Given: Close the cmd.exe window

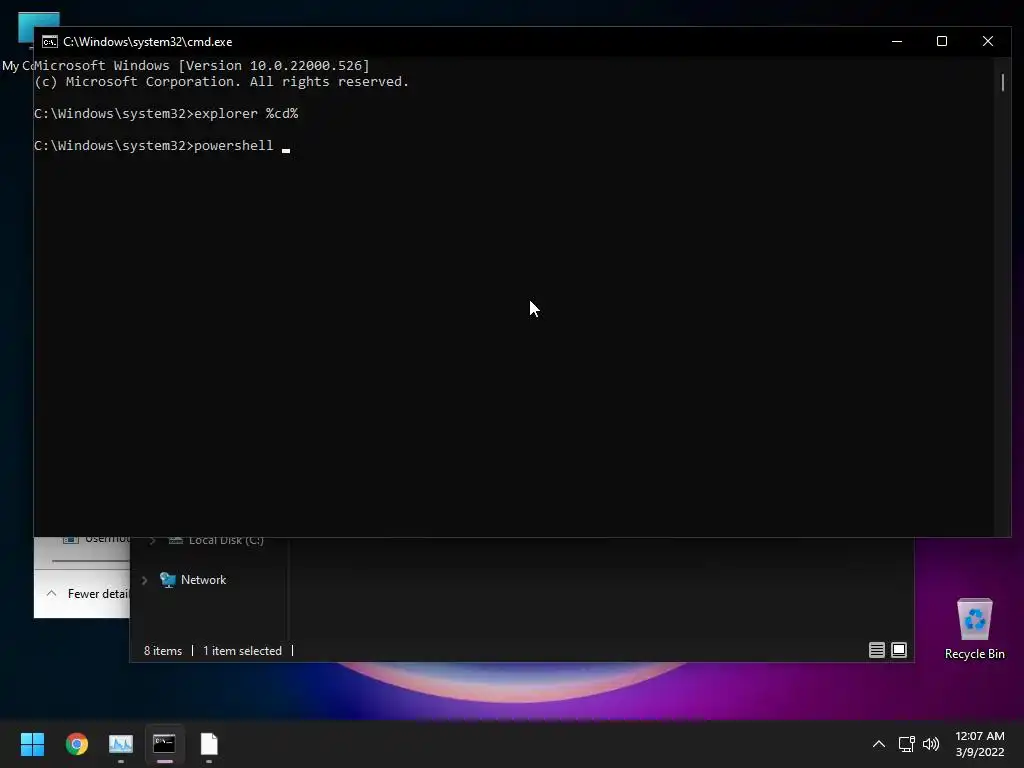Looking at the screenshot, I should click(x=987, y=41).
